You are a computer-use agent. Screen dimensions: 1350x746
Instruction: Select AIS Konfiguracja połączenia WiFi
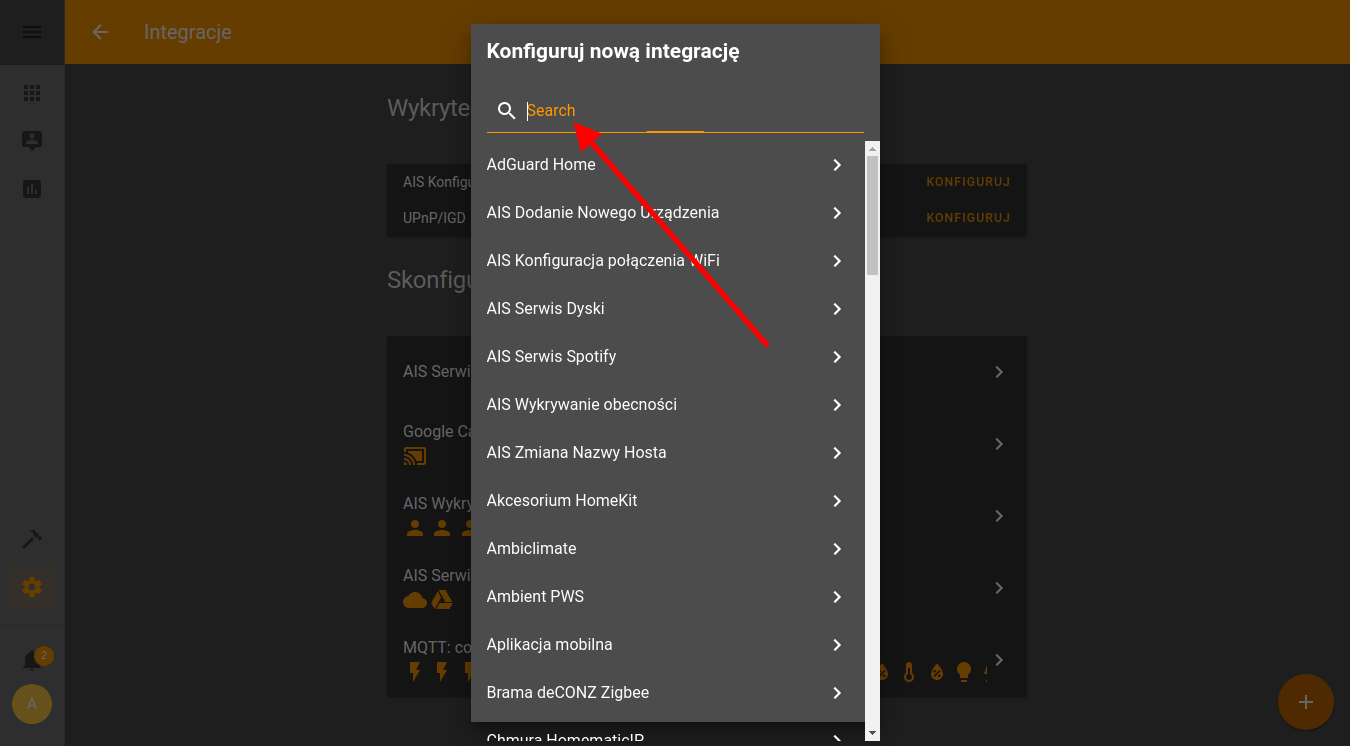tap(668, 261)
